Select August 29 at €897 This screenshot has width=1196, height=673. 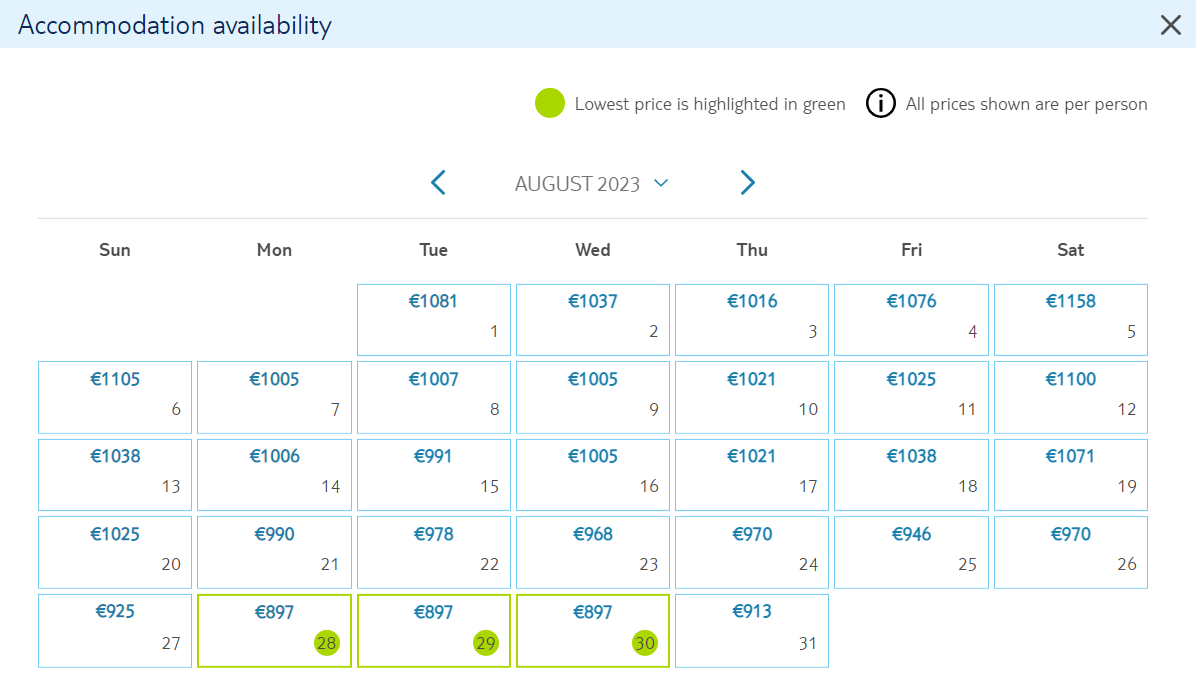pyautogui.click(x=434, y=631)
